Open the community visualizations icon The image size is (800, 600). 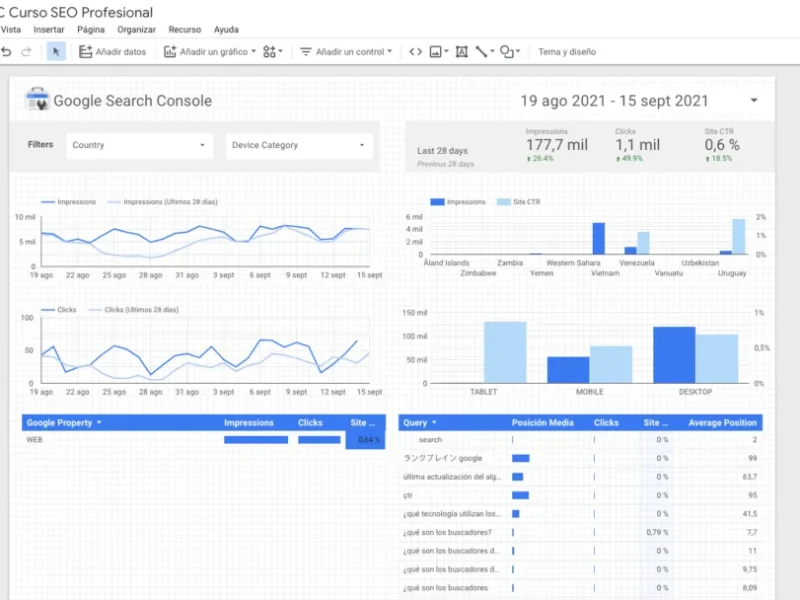click(x=269, y=52)
